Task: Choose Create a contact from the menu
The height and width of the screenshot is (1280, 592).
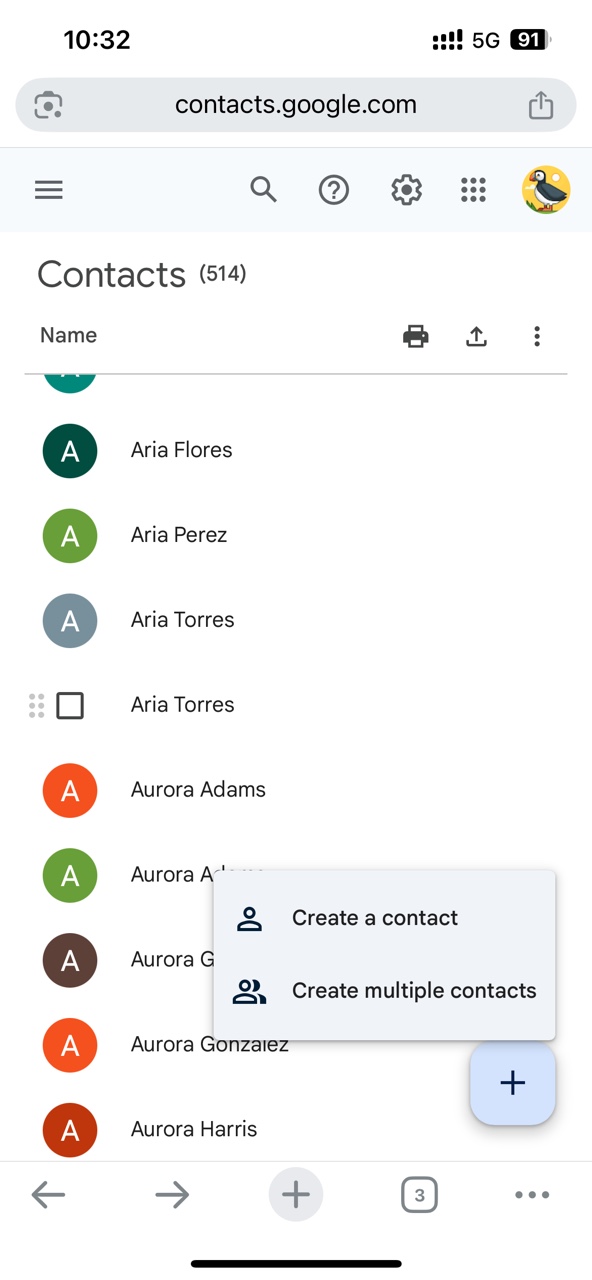Action: (374, 917)
